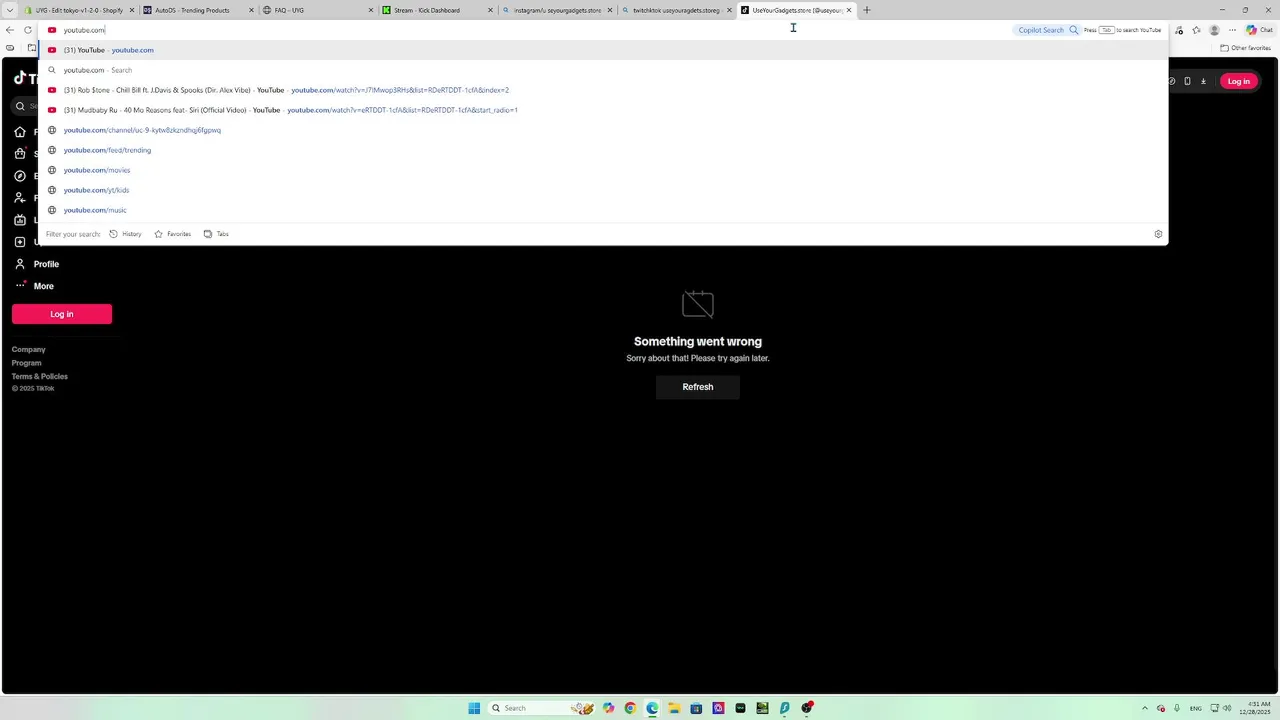The image size is (1280, 720).
Task: Open File Explorer from the taskbar
Action: [x=674, y=708]
